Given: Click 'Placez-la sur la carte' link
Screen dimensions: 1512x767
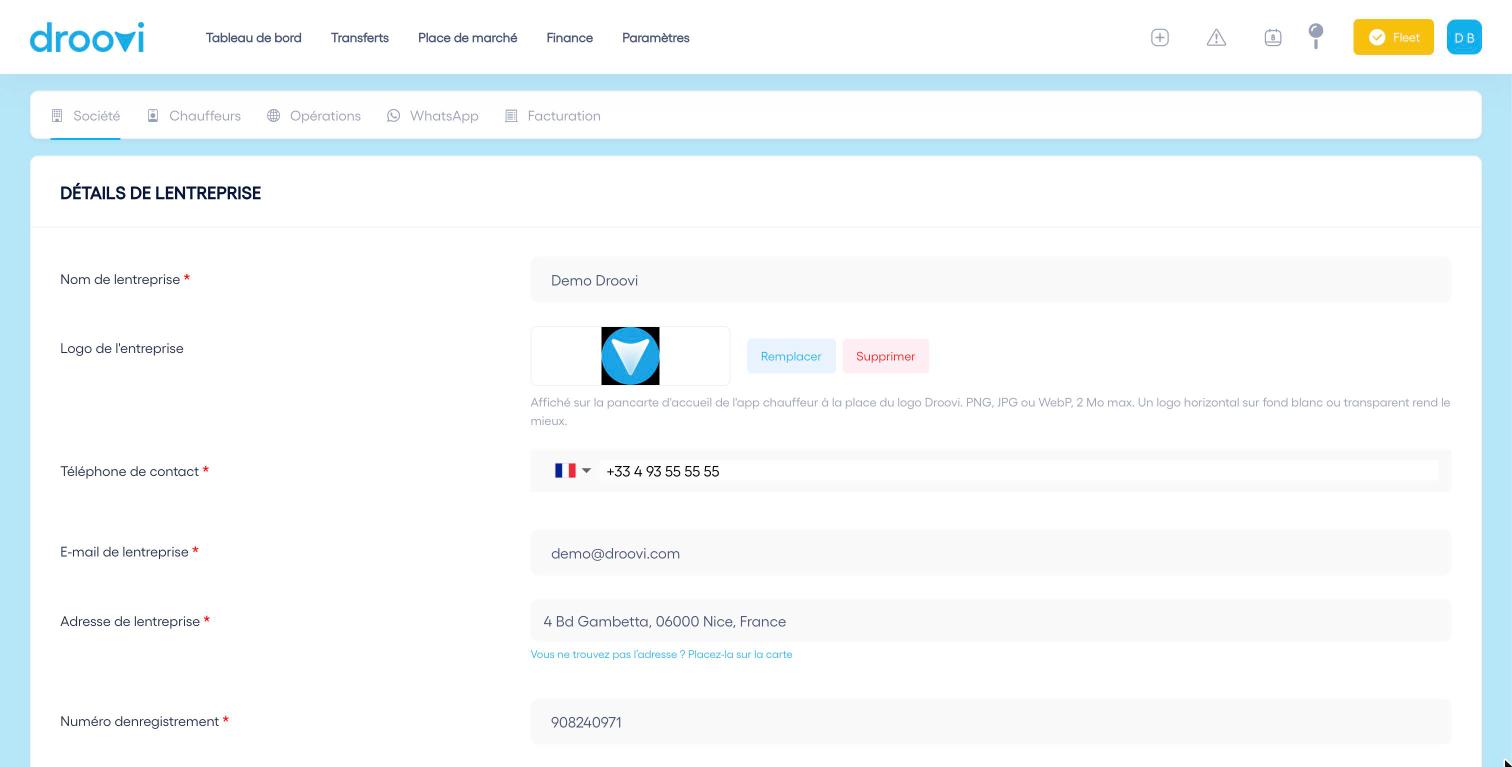Looking at the screenshot, I should point(740,654).
